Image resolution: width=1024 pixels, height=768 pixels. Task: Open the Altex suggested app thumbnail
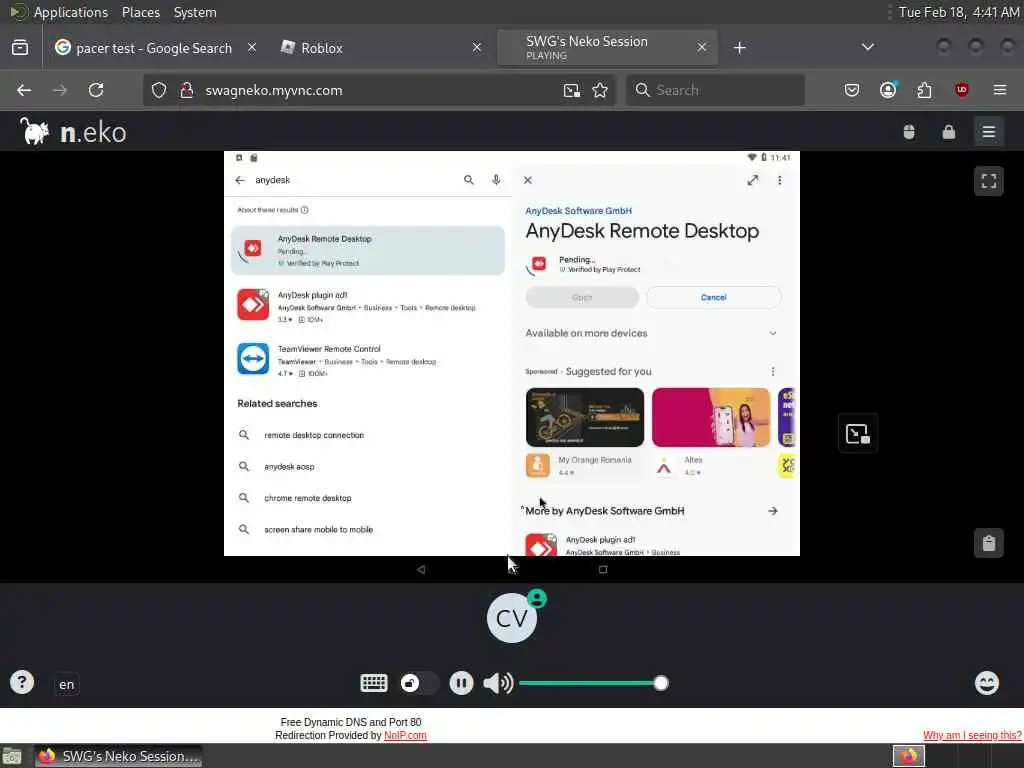tap(711, 417)
